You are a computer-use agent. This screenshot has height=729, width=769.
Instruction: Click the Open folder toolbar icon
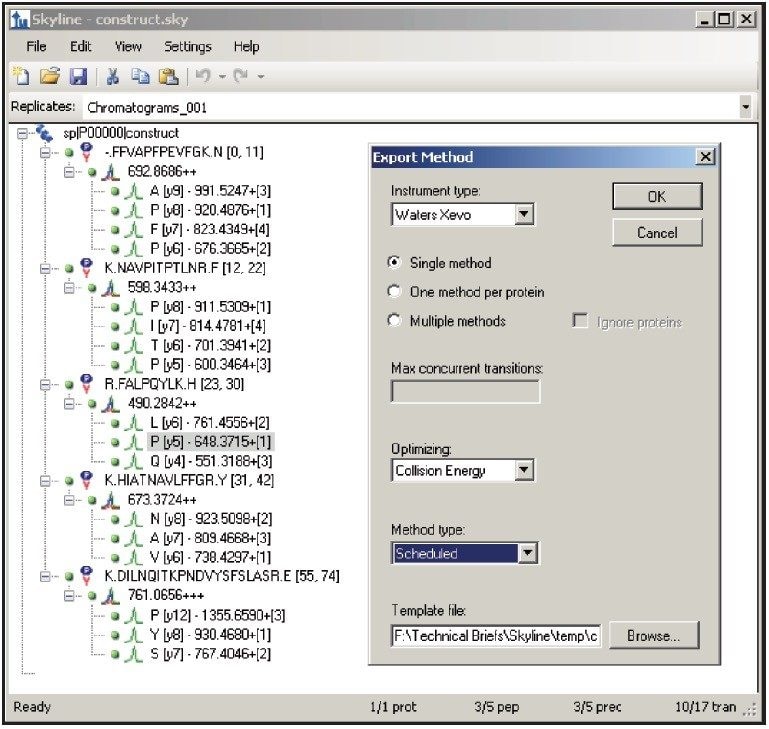[50, 76]
